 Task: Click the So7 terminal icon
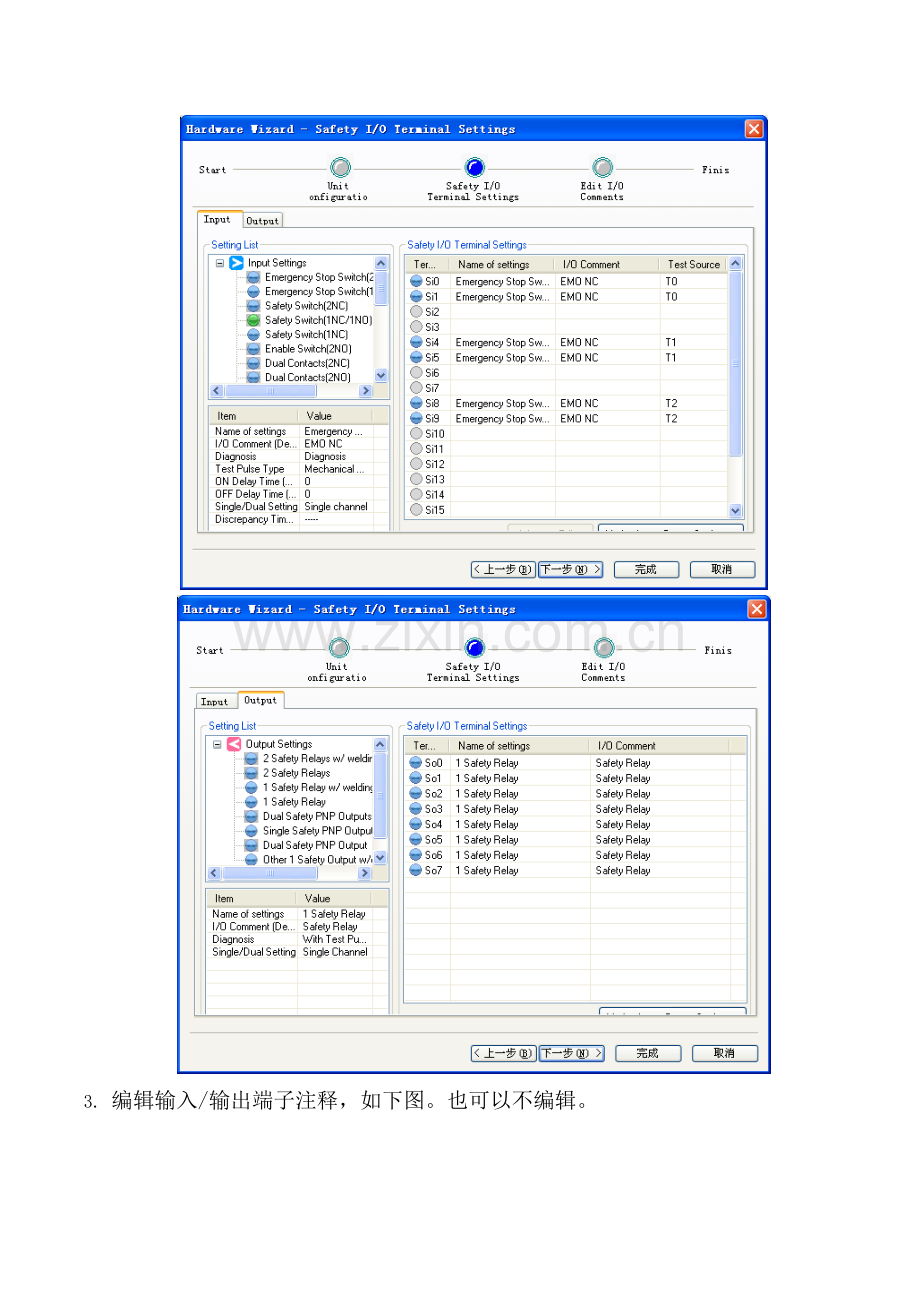click(416, 871)
